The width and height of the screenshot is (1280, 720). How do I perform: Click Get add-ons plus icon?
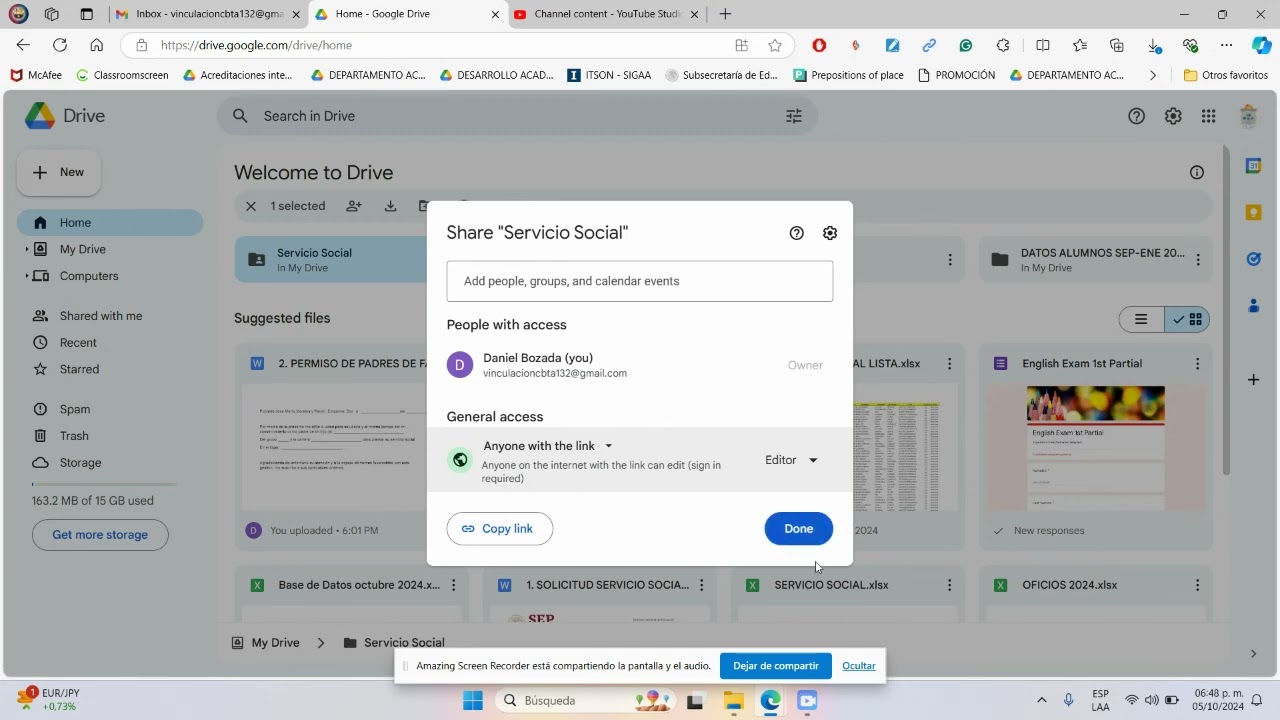[x=1253, y=380]
